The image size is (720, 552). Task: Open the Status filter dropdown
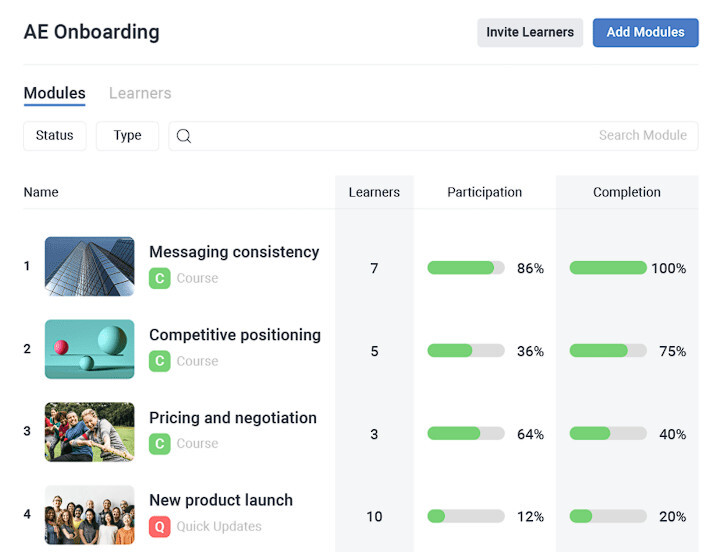click(x=55, y=136)
